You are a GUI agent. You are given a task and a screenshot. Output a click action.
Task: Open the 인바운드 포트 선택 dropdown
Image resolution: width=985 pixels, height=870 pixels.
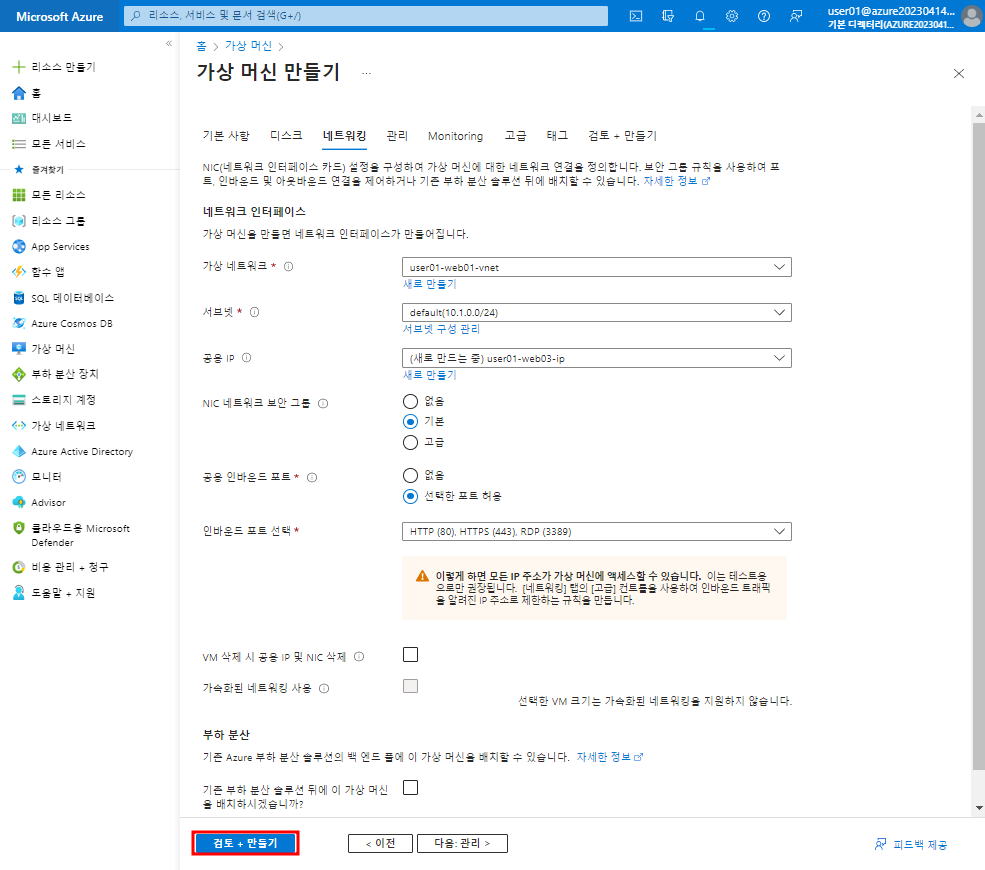pyautogui.click(x=596, y=531)
